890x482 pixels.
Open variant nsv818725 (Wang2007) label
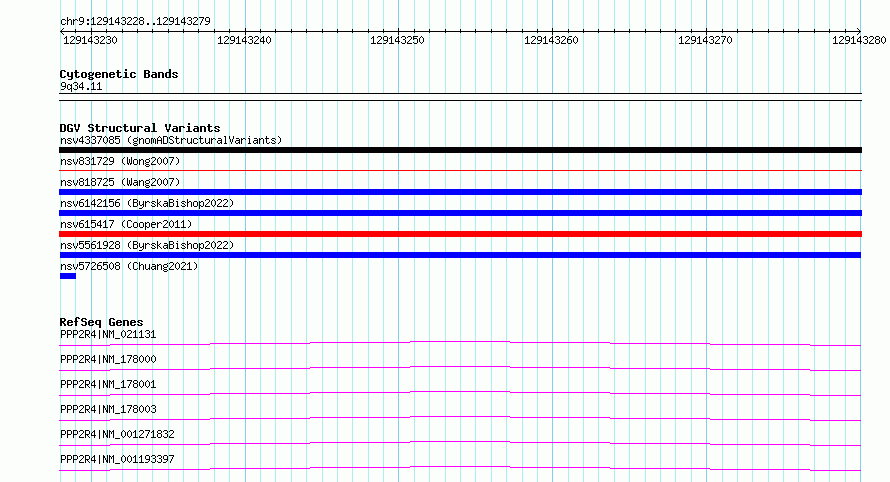click(x=120, y=182)
